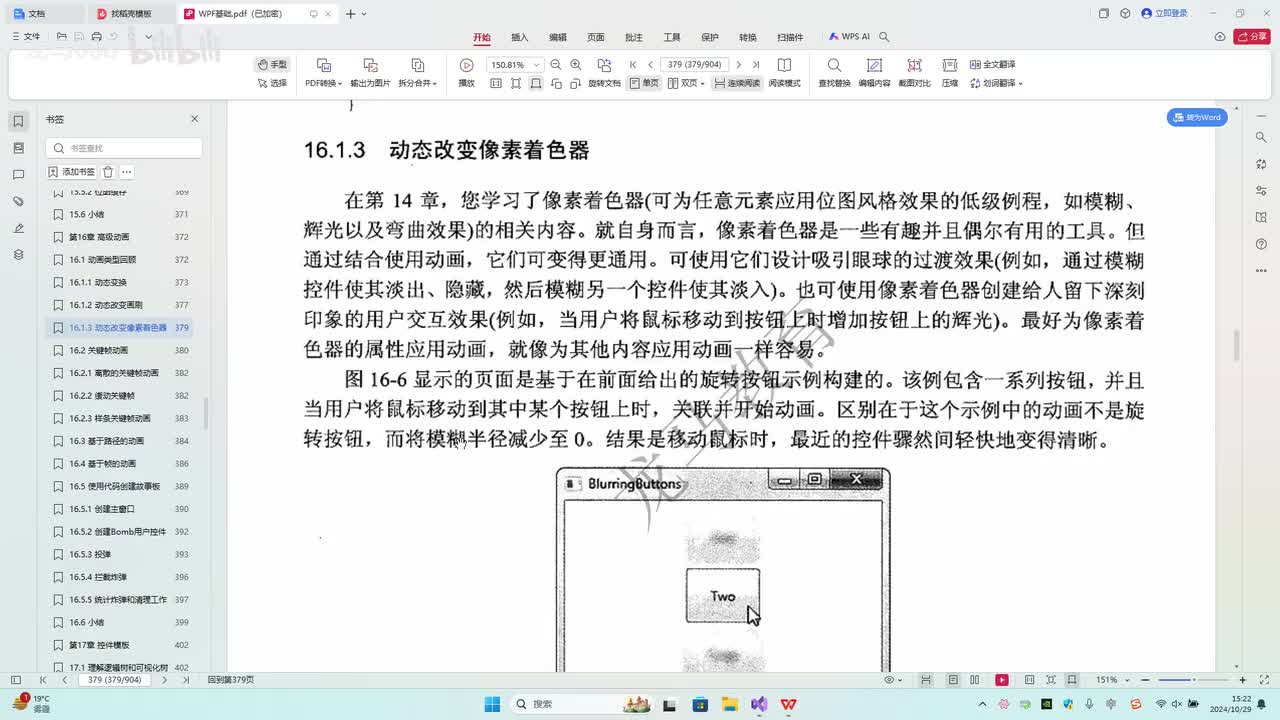Screen dimensions: 1280x720
Task: Click the toolbar page number field 379 (379/904)
Action: 695,65
